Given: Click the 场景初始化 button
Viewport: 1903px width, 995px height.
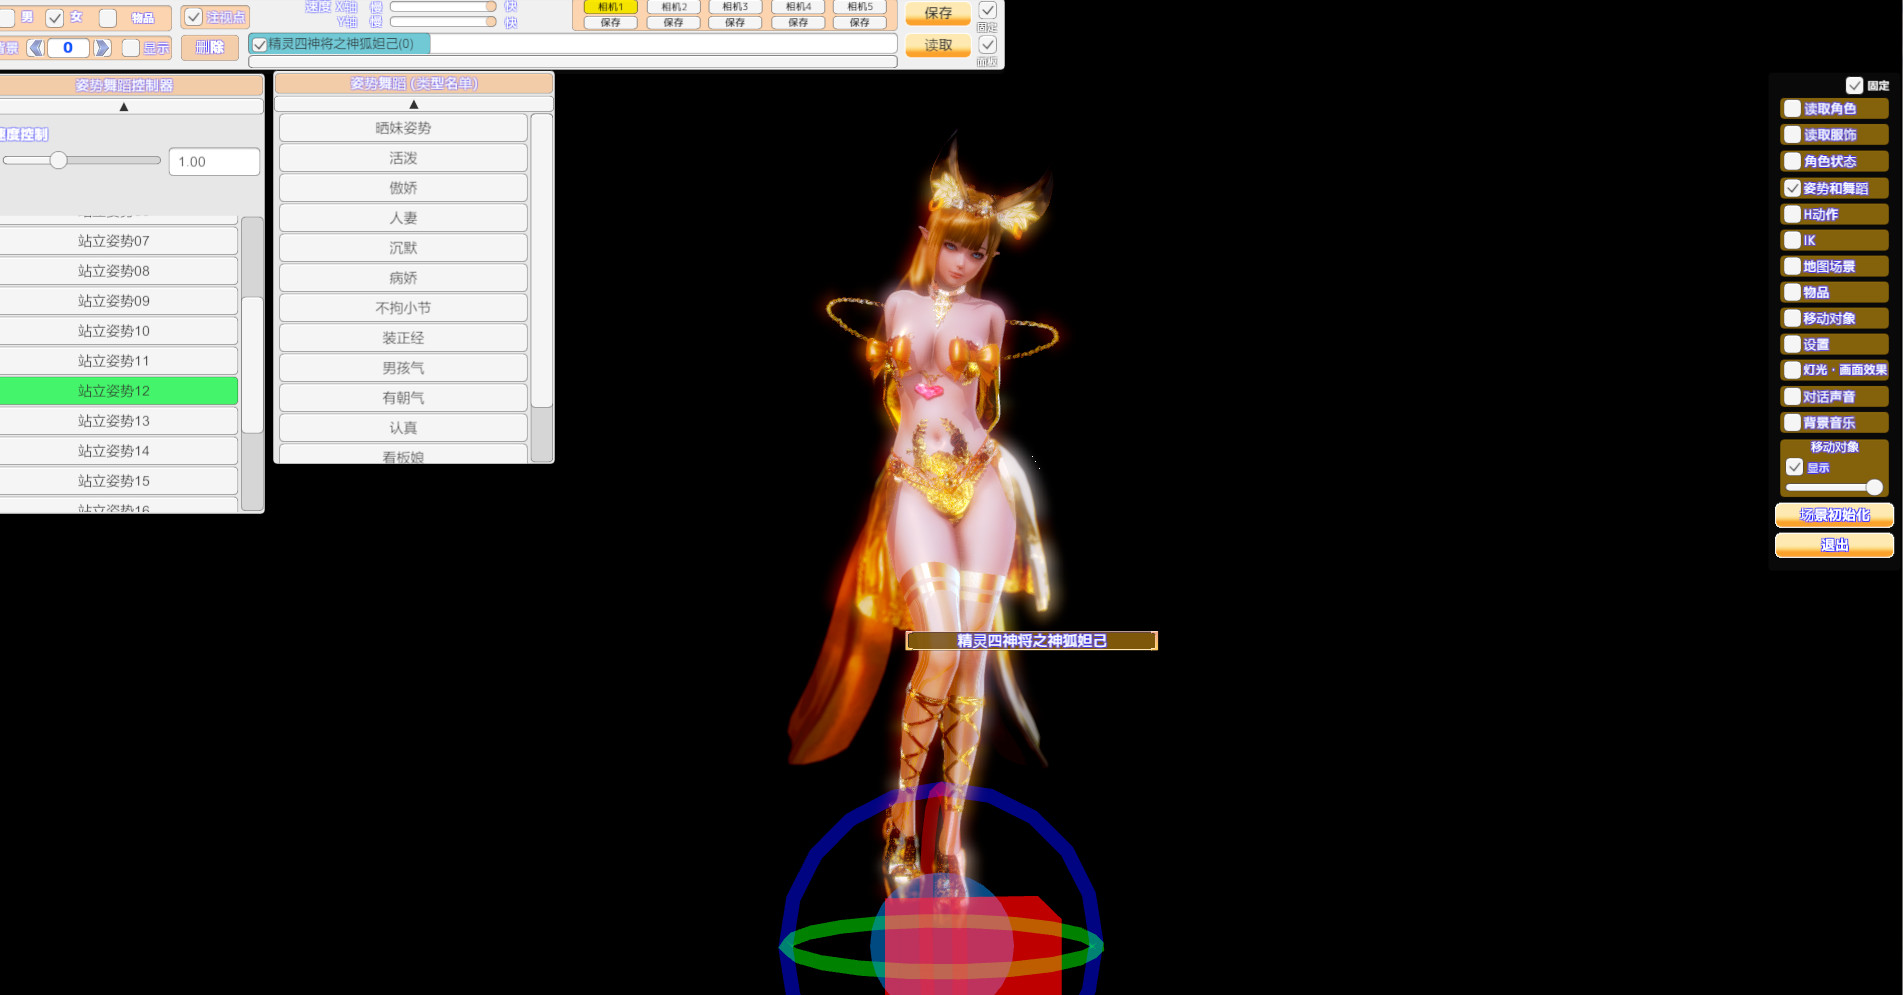Looking at the screenshot, I should pos(1834,515).
